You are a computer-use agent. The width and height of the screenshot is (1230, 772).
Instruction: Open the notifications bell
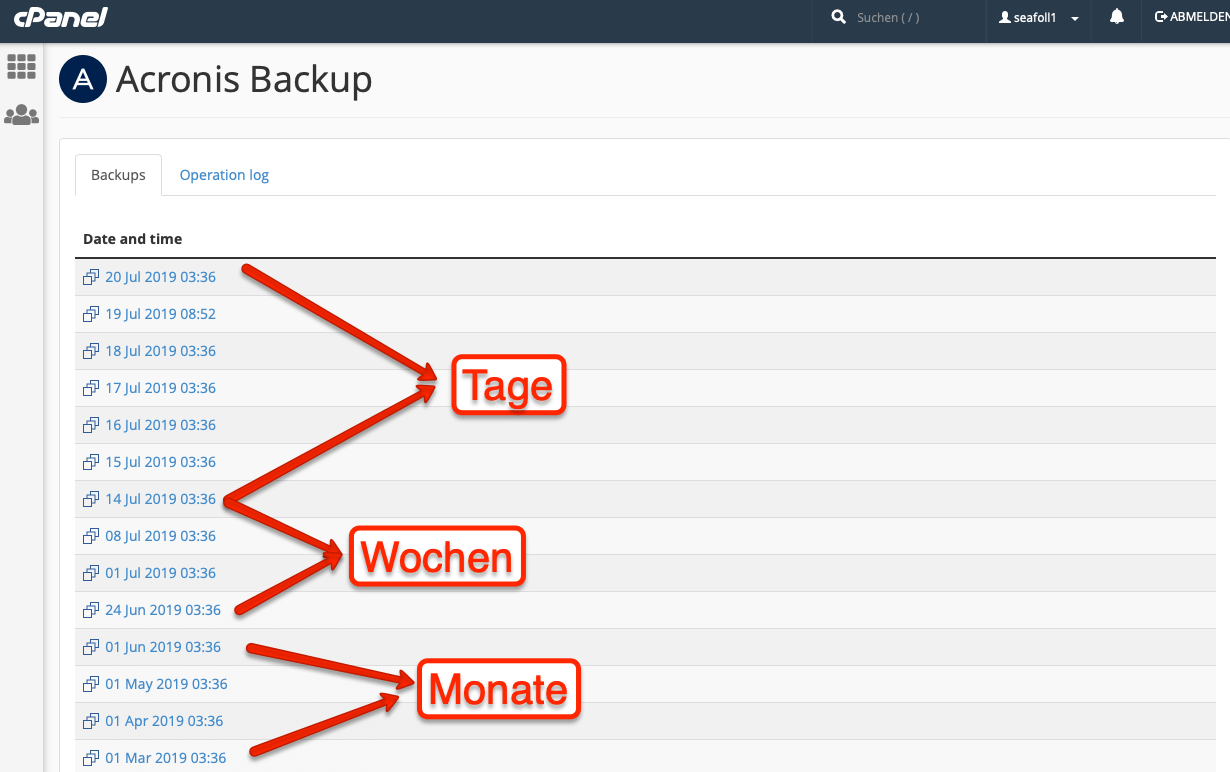1117,17
